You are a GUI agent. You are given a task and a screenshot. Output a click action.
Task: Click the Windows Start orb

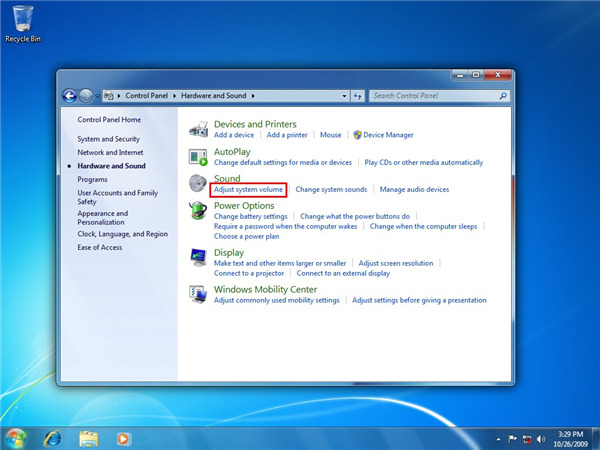point(16,438)
